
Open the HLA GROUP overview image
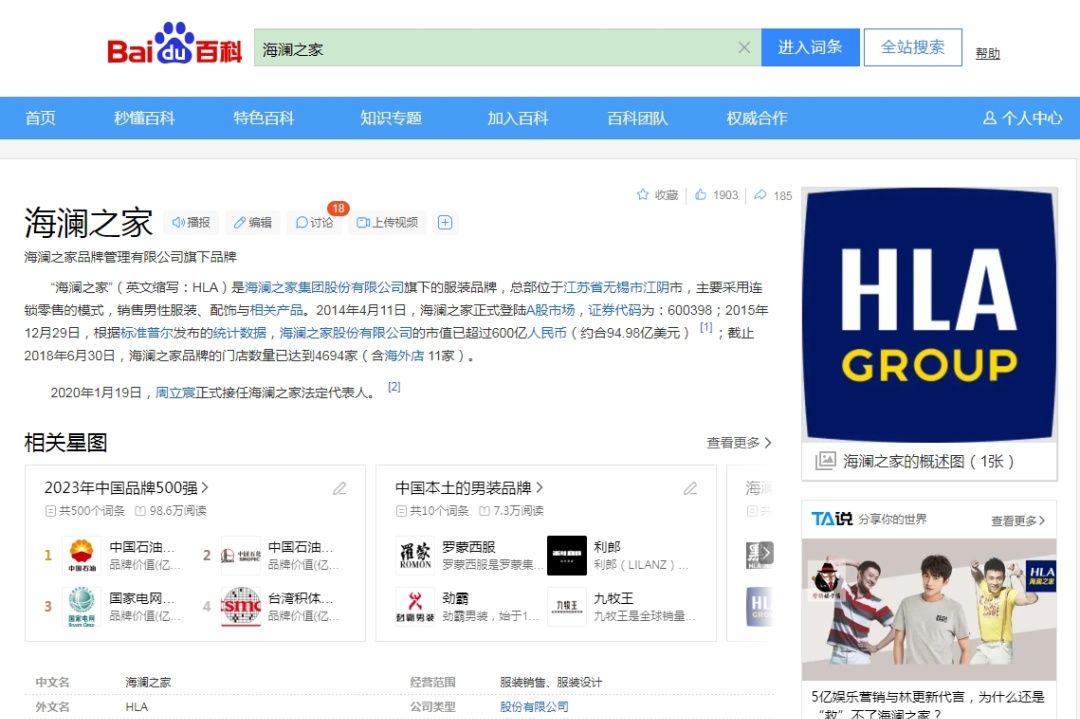tap(930, 314)
